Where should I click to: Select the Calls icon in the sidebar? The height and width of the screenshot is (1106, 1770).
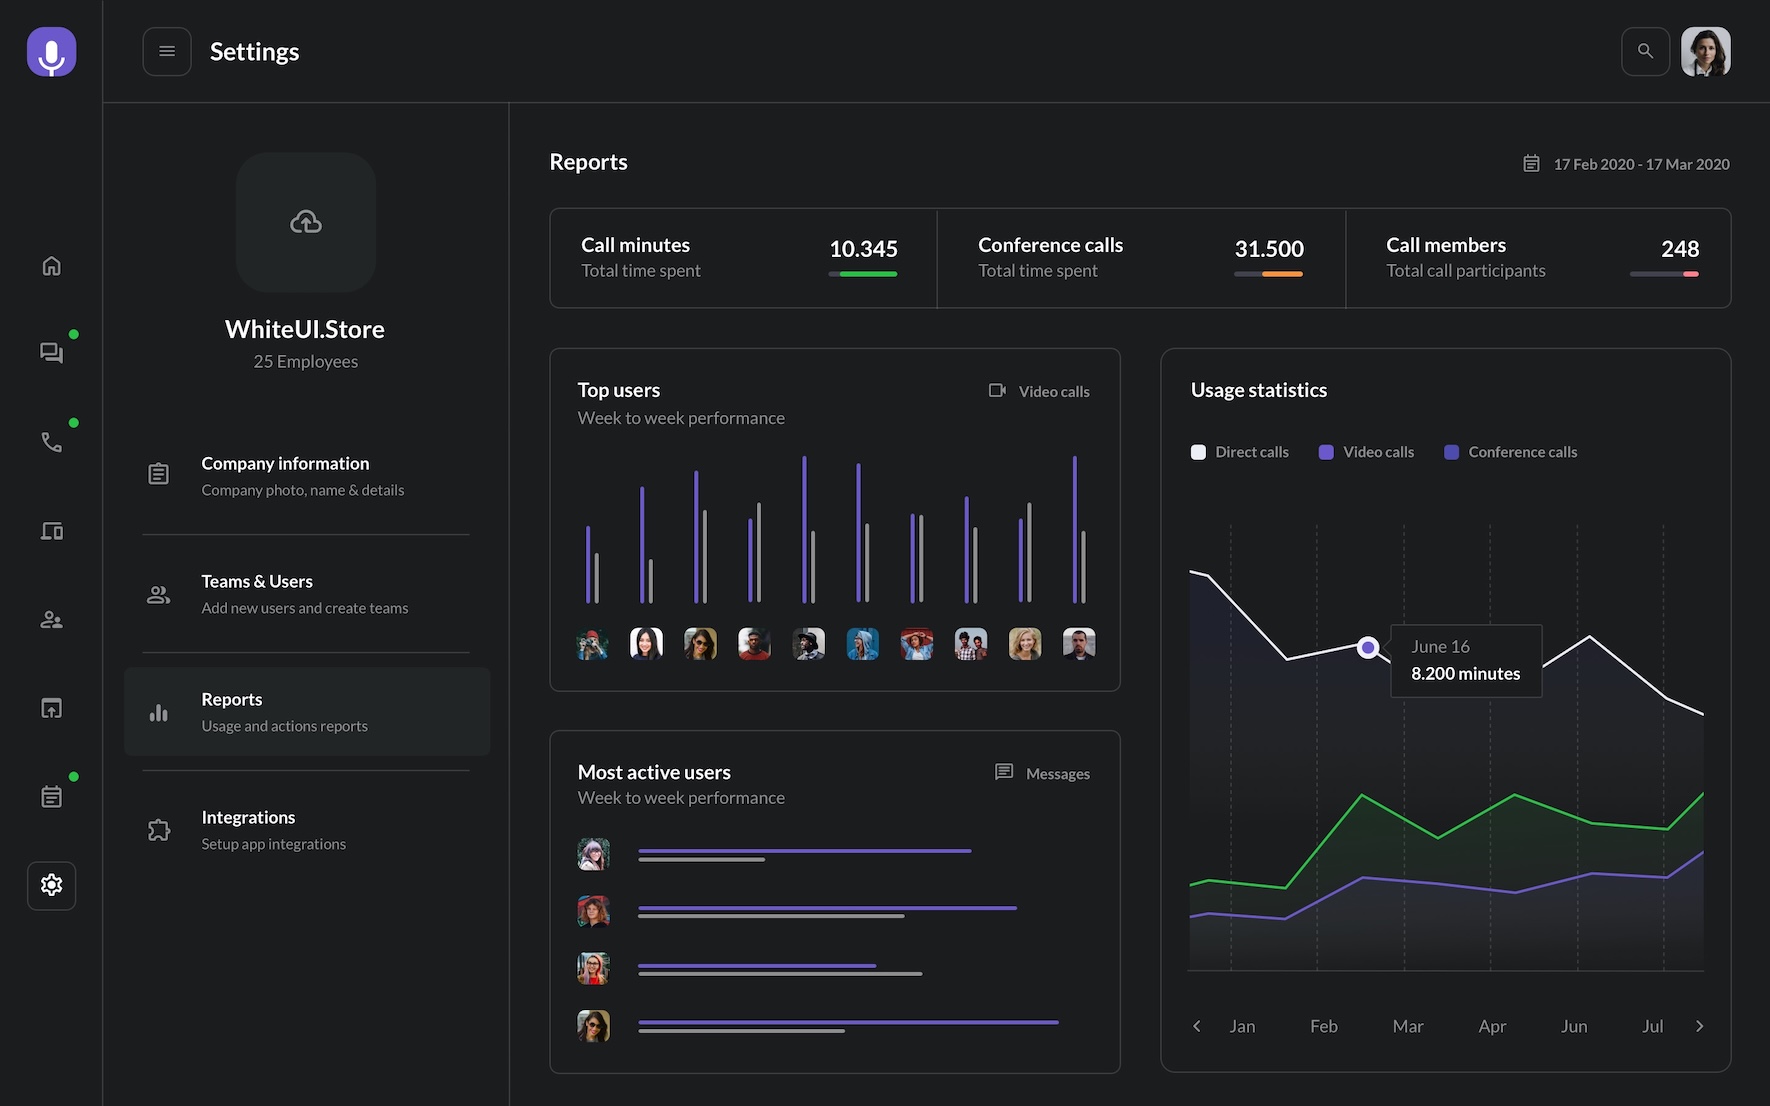tap(51, 441)
